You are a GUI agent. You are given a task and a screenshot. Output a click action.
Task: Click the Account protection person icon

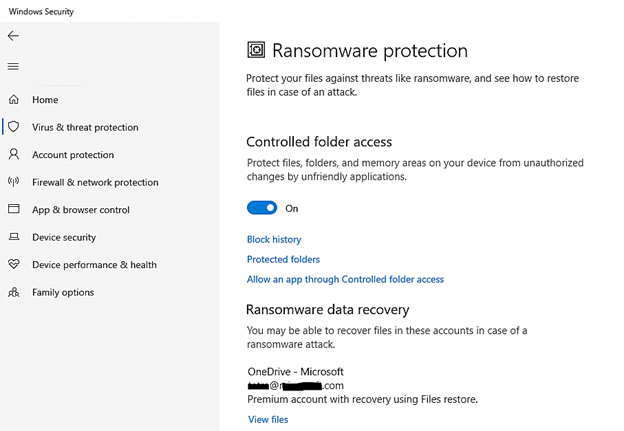point(14,155)
